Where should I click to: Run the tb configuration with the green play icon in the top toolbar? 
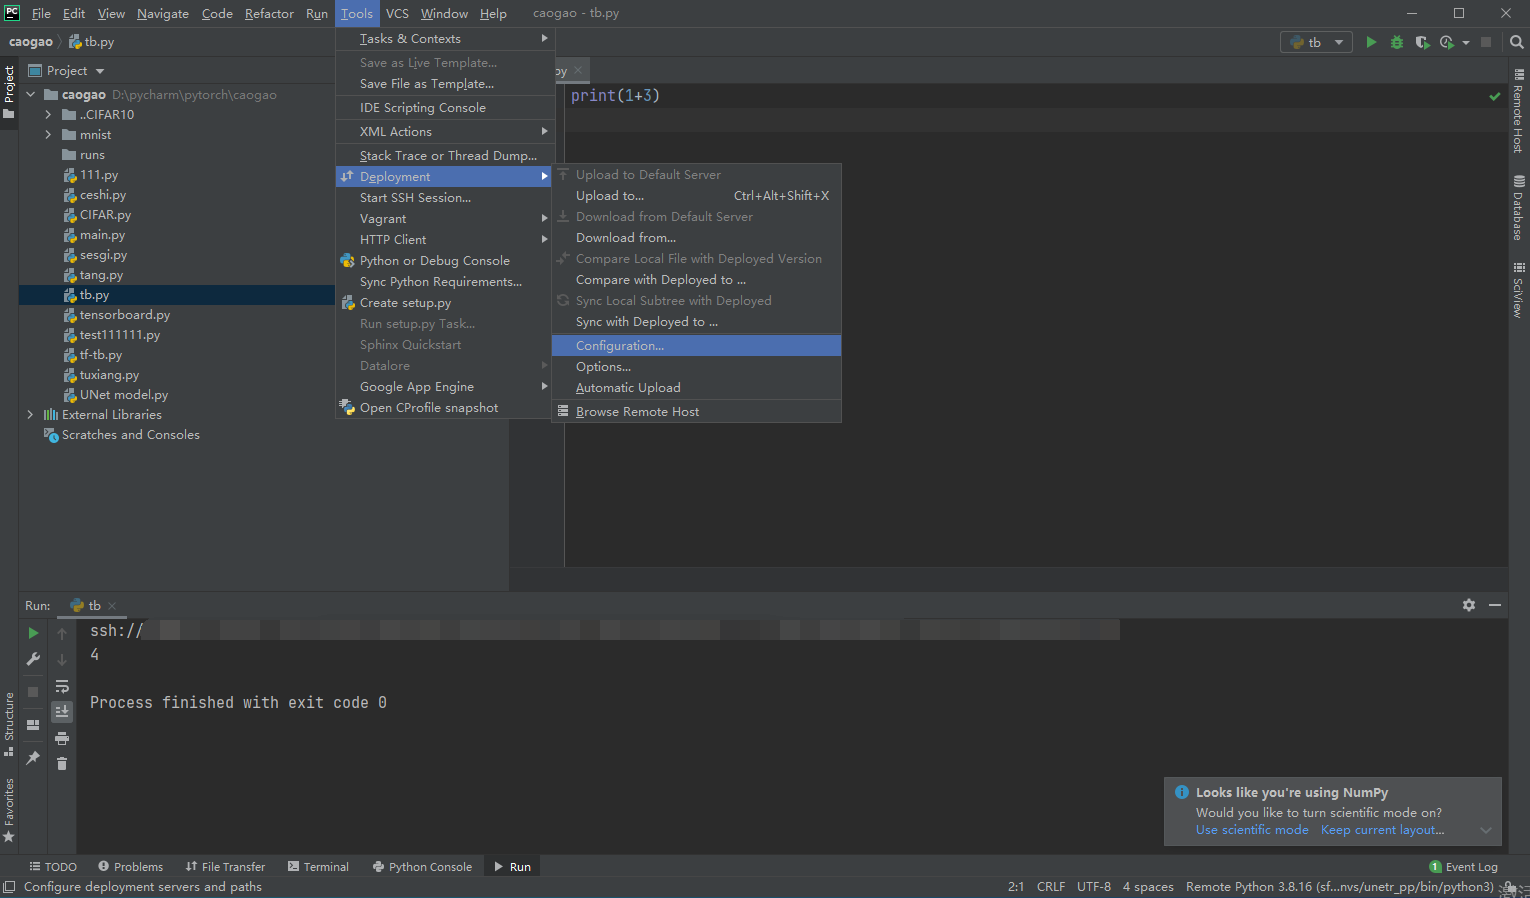[x=1371, y=42]
